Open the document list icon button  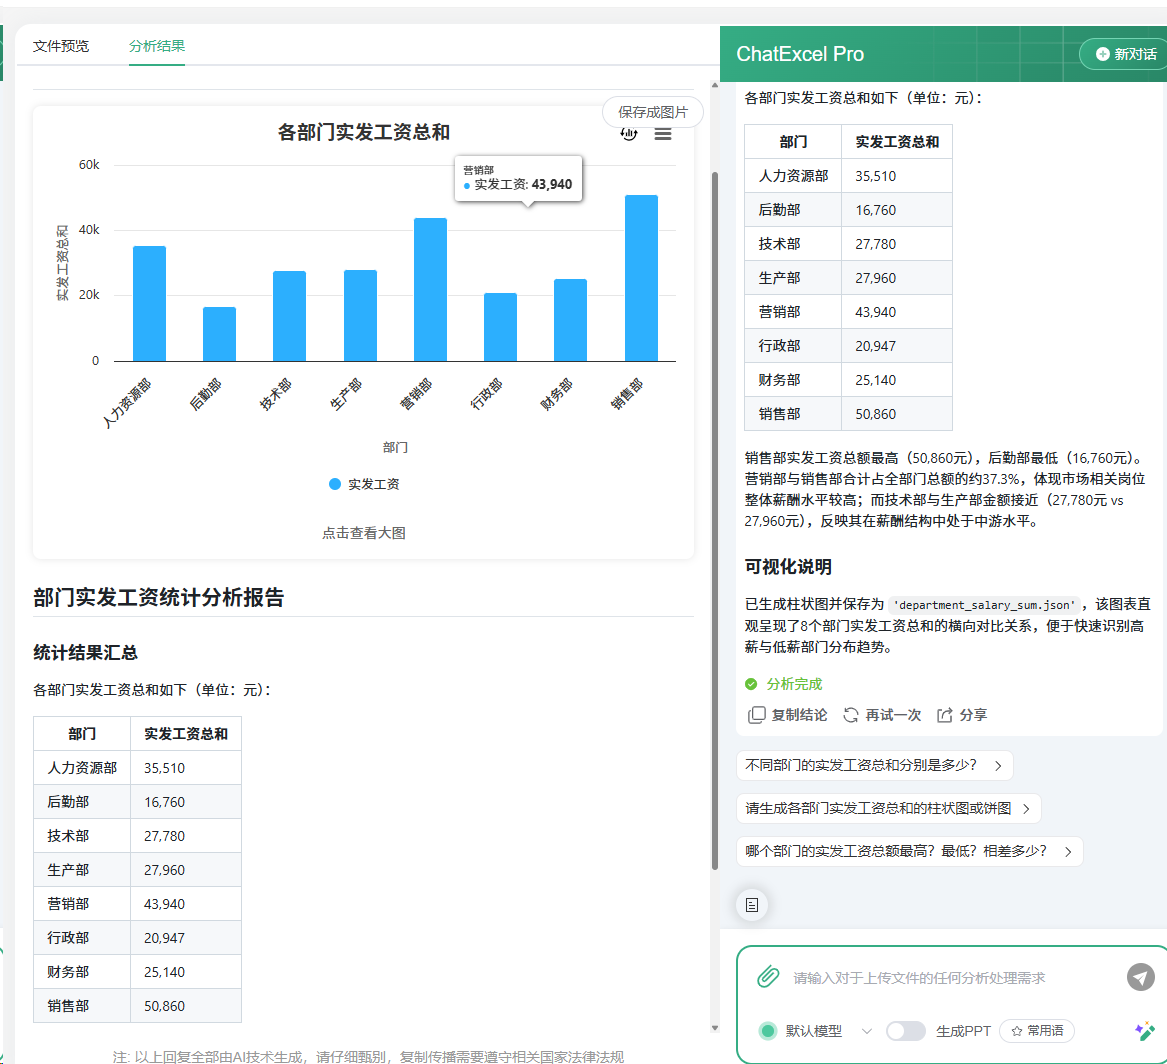[x=752, y=905]
